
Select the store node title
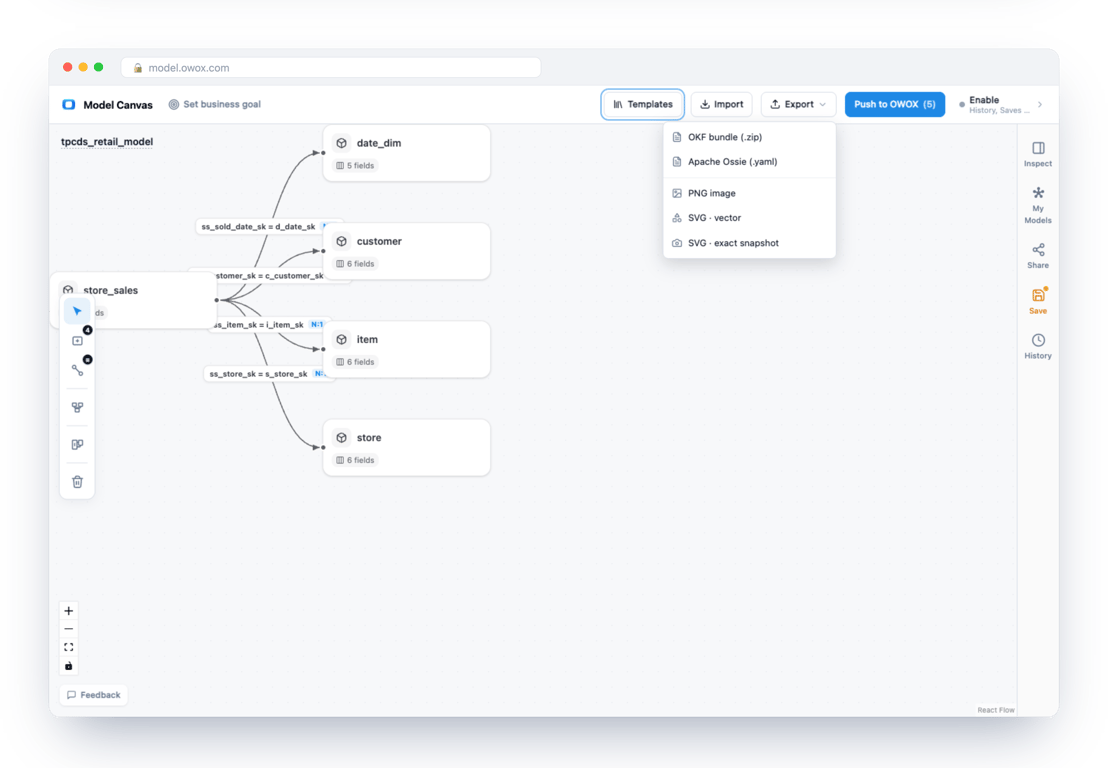point(369,437)
